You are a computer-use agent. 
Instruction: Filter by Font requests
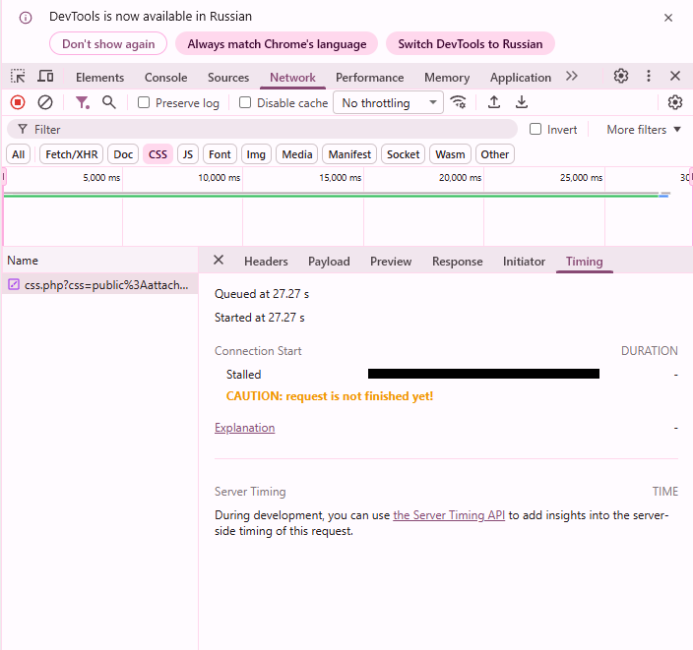pyautogui.click(x=220, y=154)
